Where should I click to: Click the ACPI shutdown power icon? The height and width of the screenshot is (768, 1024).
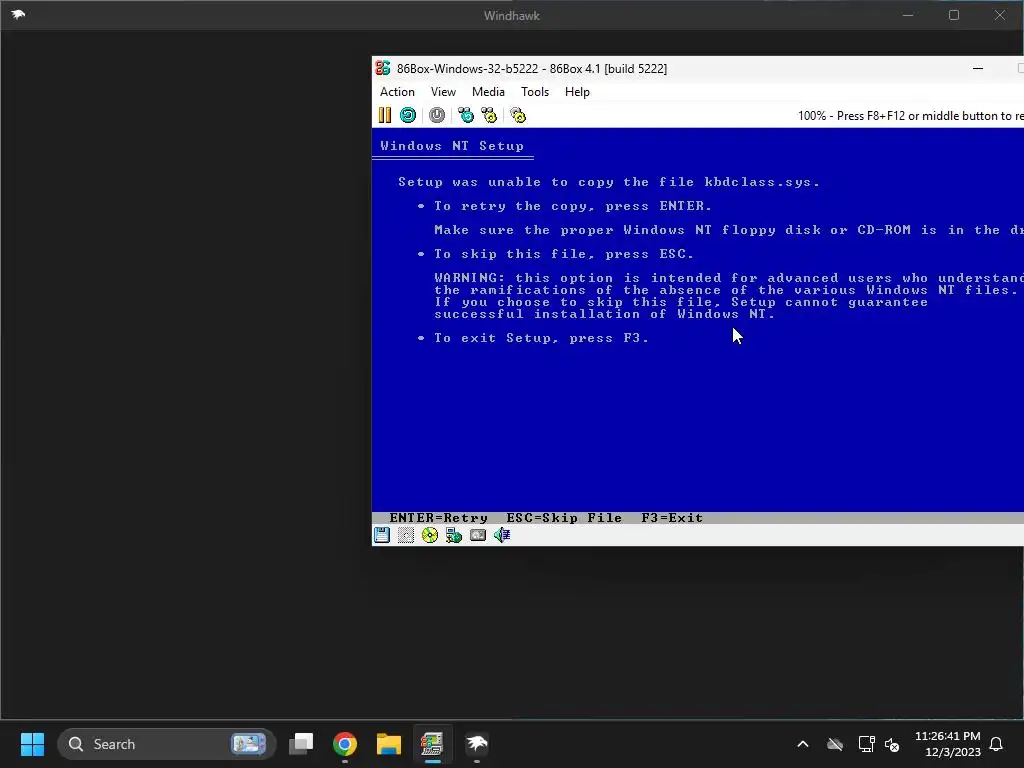click(x=437, y=116)
